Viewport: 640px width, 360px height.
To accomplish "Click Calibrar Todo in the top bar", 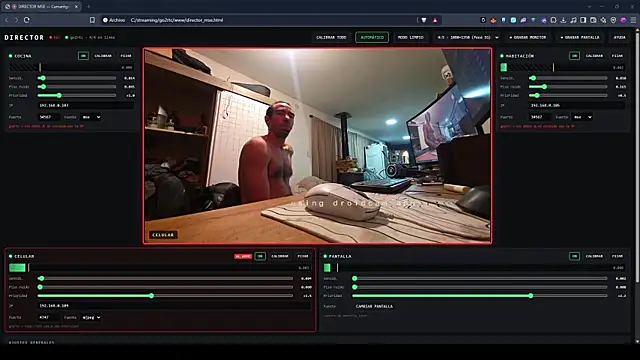I will click(331, 37).
